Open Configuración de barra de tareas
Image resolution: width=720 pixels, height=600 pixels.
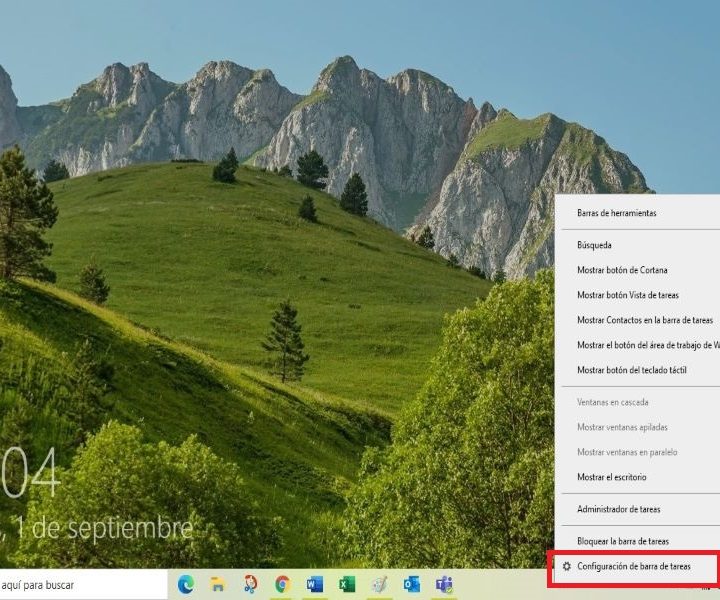(637, 566)
